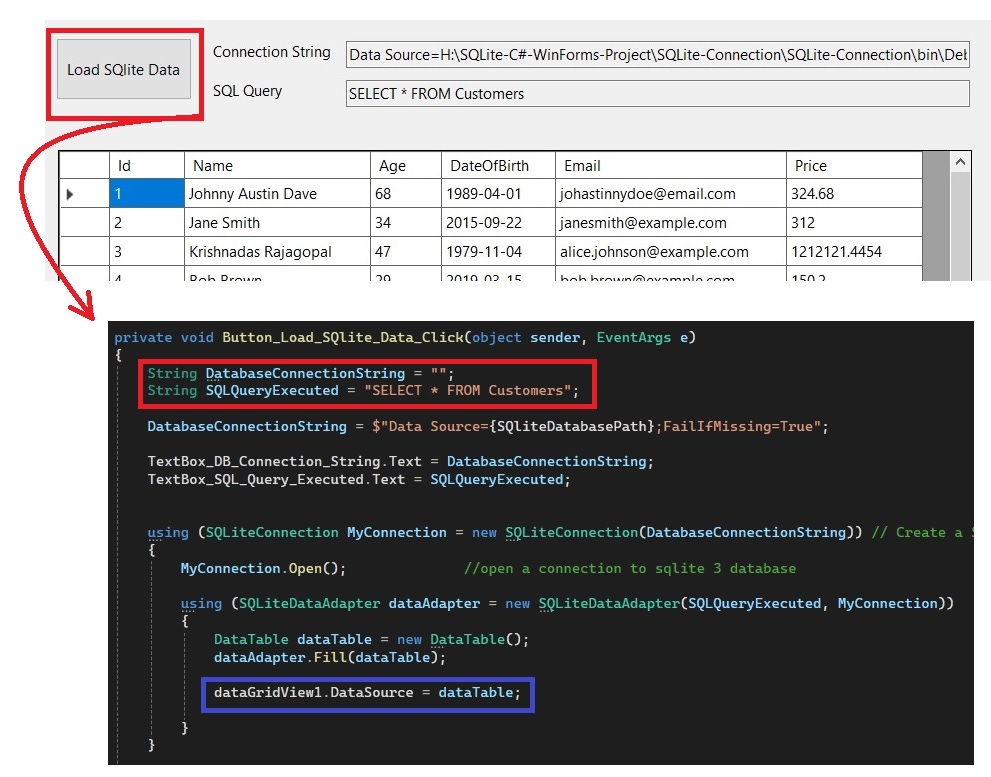Sort by the Email column header
The height and width of the screenshot is (777, 991).
(671, 166)
